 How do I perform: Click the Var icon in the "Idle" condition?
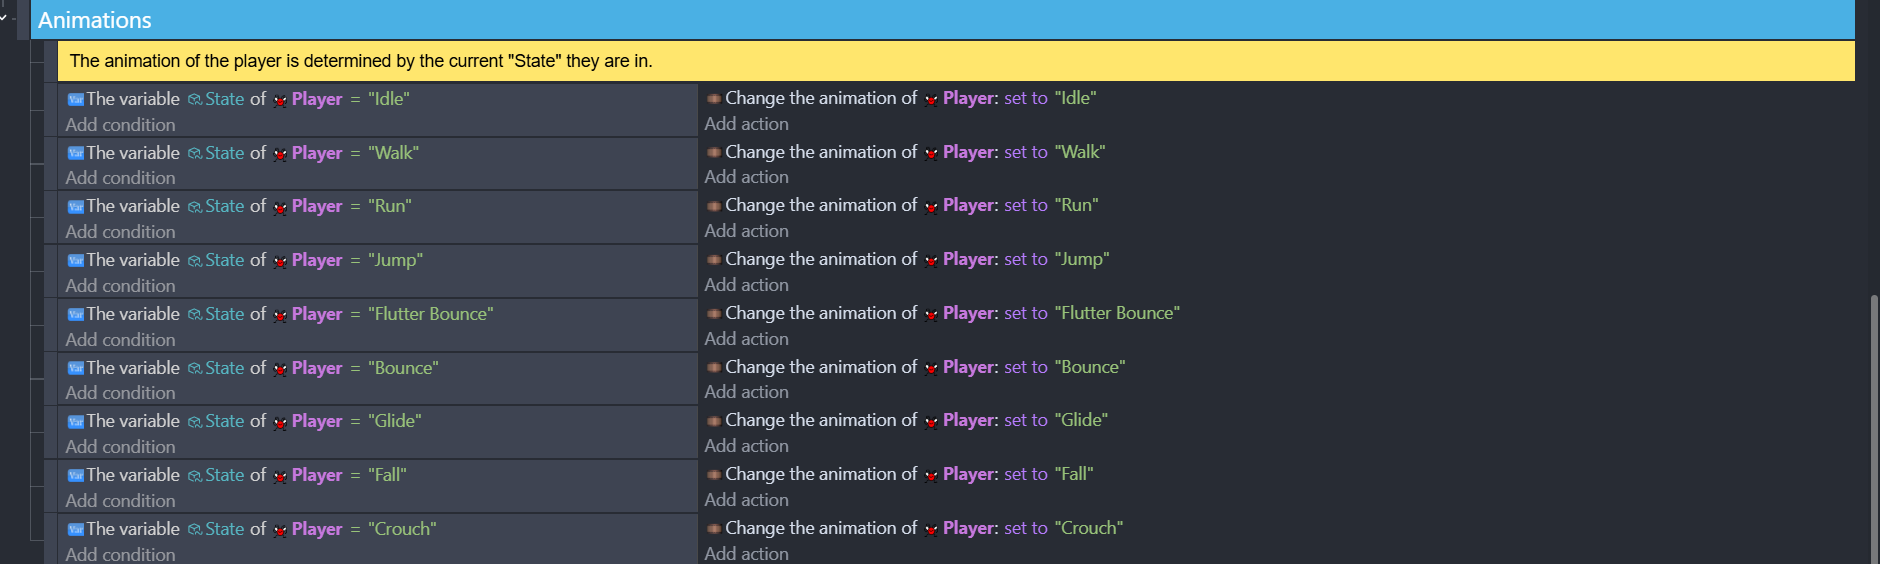(75, 100)
